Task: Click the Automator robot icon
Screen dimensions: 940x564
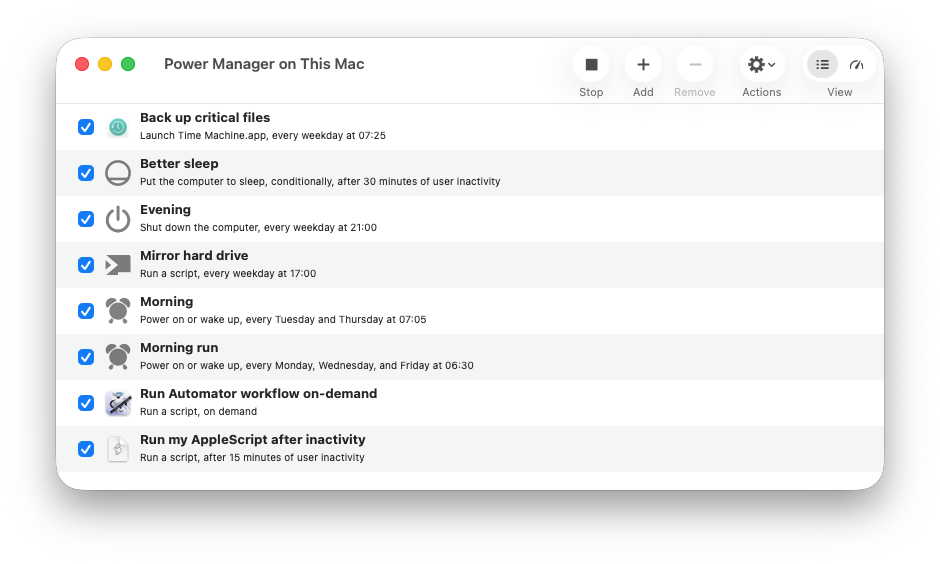Action: tap(118, 403)
